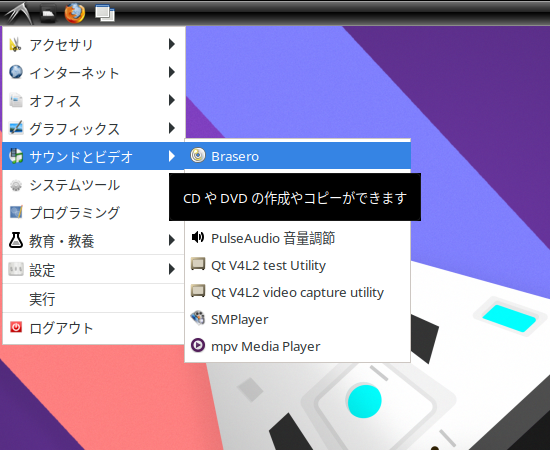Image resolution: width=550 pixels, height=450 pixels.
Task: Choose 実行 to run a command
Action: [x=94, y=299]
